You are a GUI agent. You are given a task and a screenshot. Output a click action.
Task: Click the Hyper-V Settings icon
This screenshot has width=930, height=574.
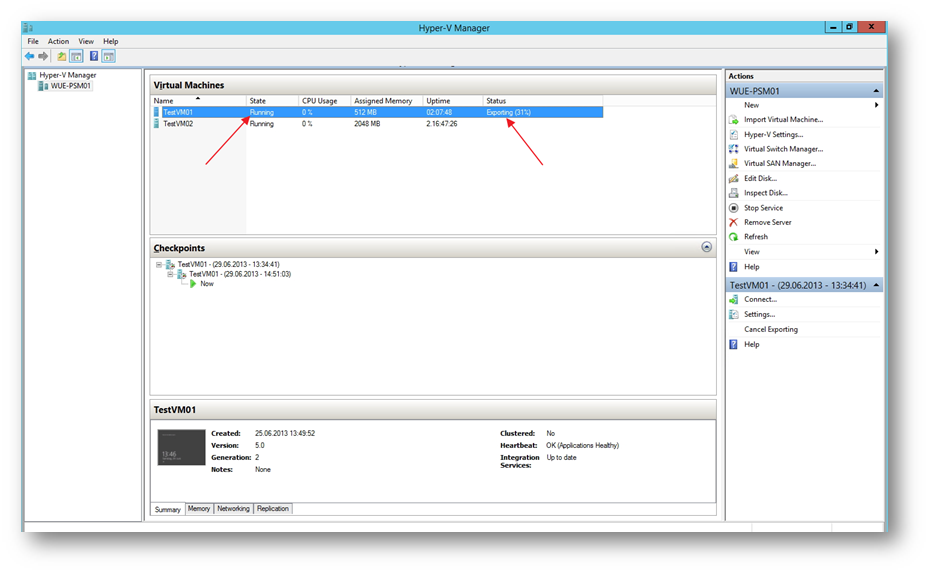coord(734,135)
